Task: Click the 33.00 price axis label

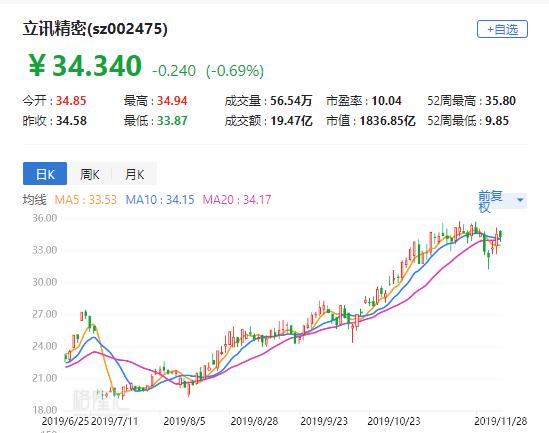Action: pos(44,250)
